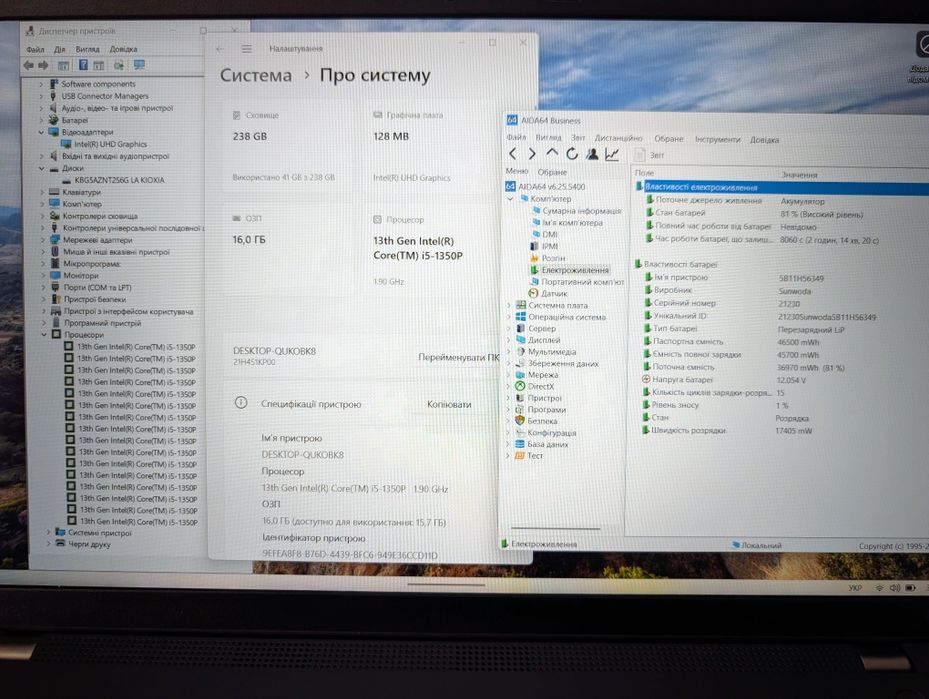
Task: Open Обране menu in AIDA64 menu bar
Action: 668,139
